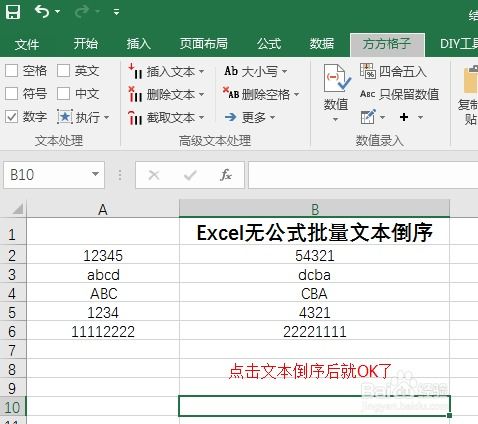Open the Name Box dropdown arrow
This screenshot has width=478, height=424.
(95, 174)
